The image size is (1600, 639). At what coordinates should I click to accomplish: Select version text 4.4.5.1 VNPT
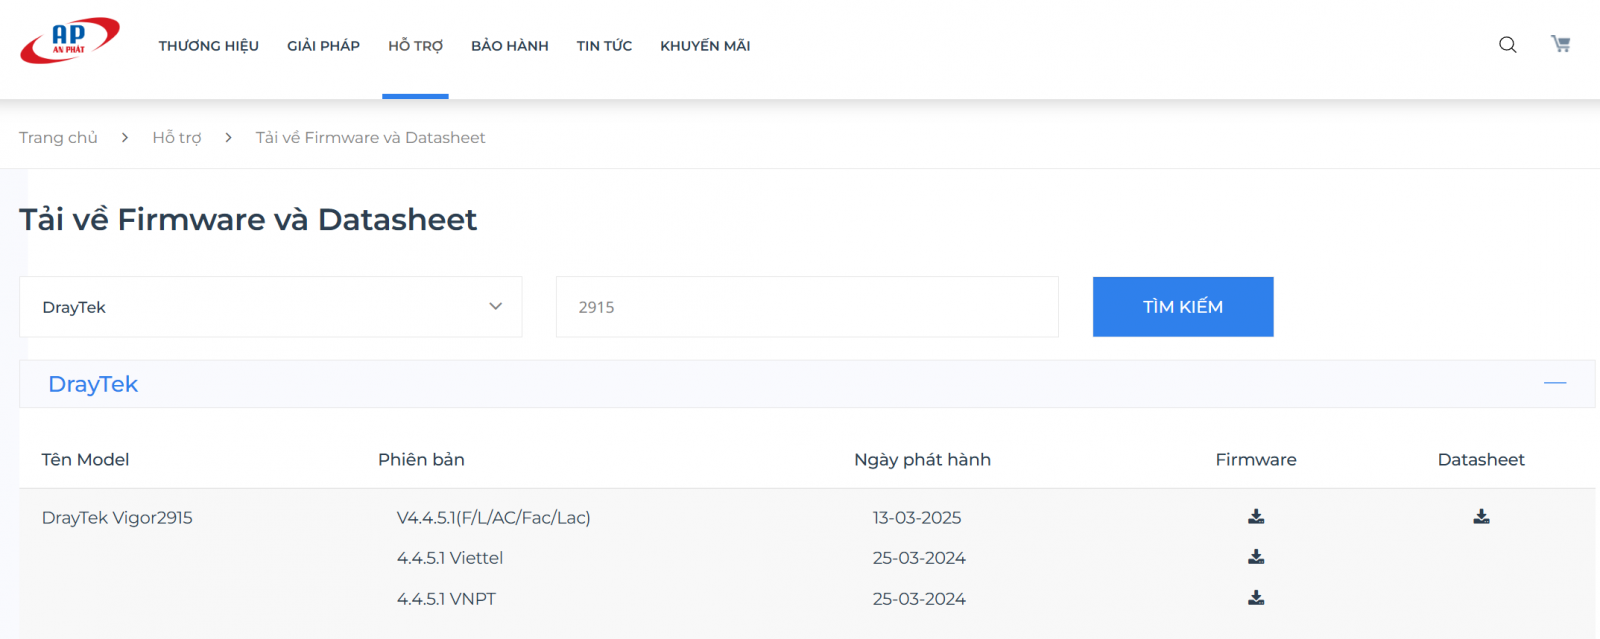[446, 599]
